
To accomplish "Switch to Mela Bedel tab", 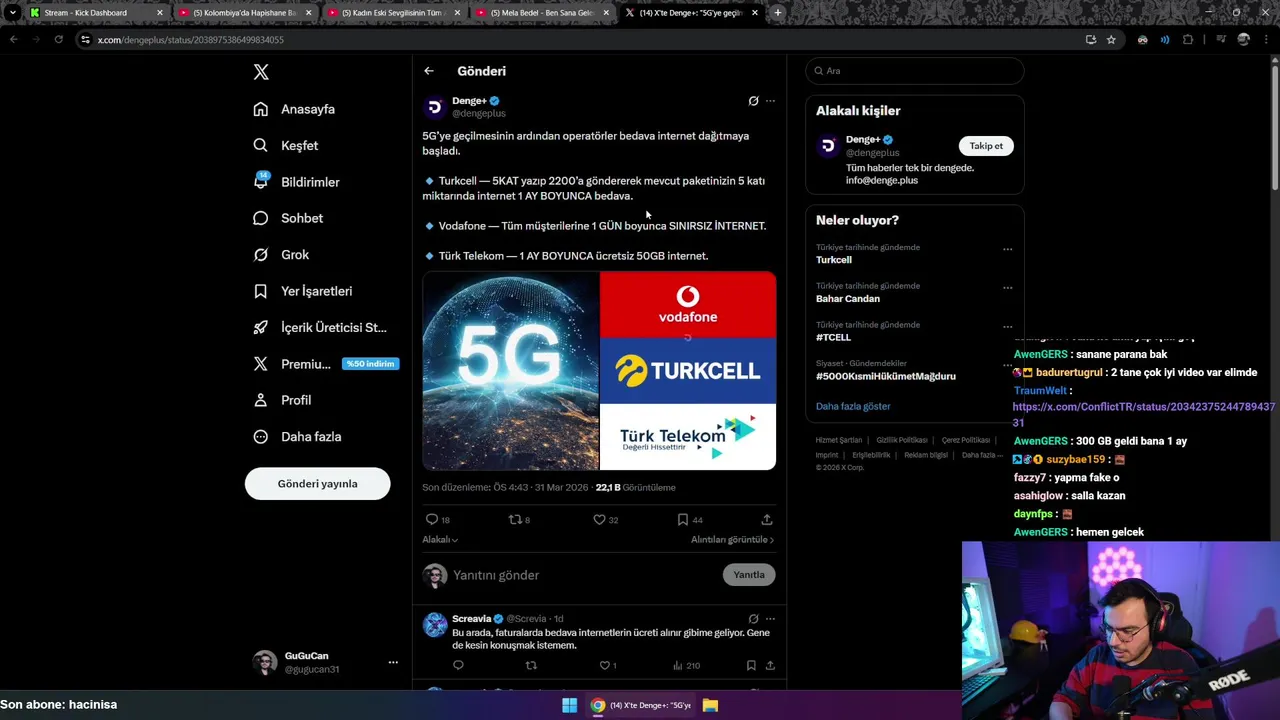I will 543,13.
